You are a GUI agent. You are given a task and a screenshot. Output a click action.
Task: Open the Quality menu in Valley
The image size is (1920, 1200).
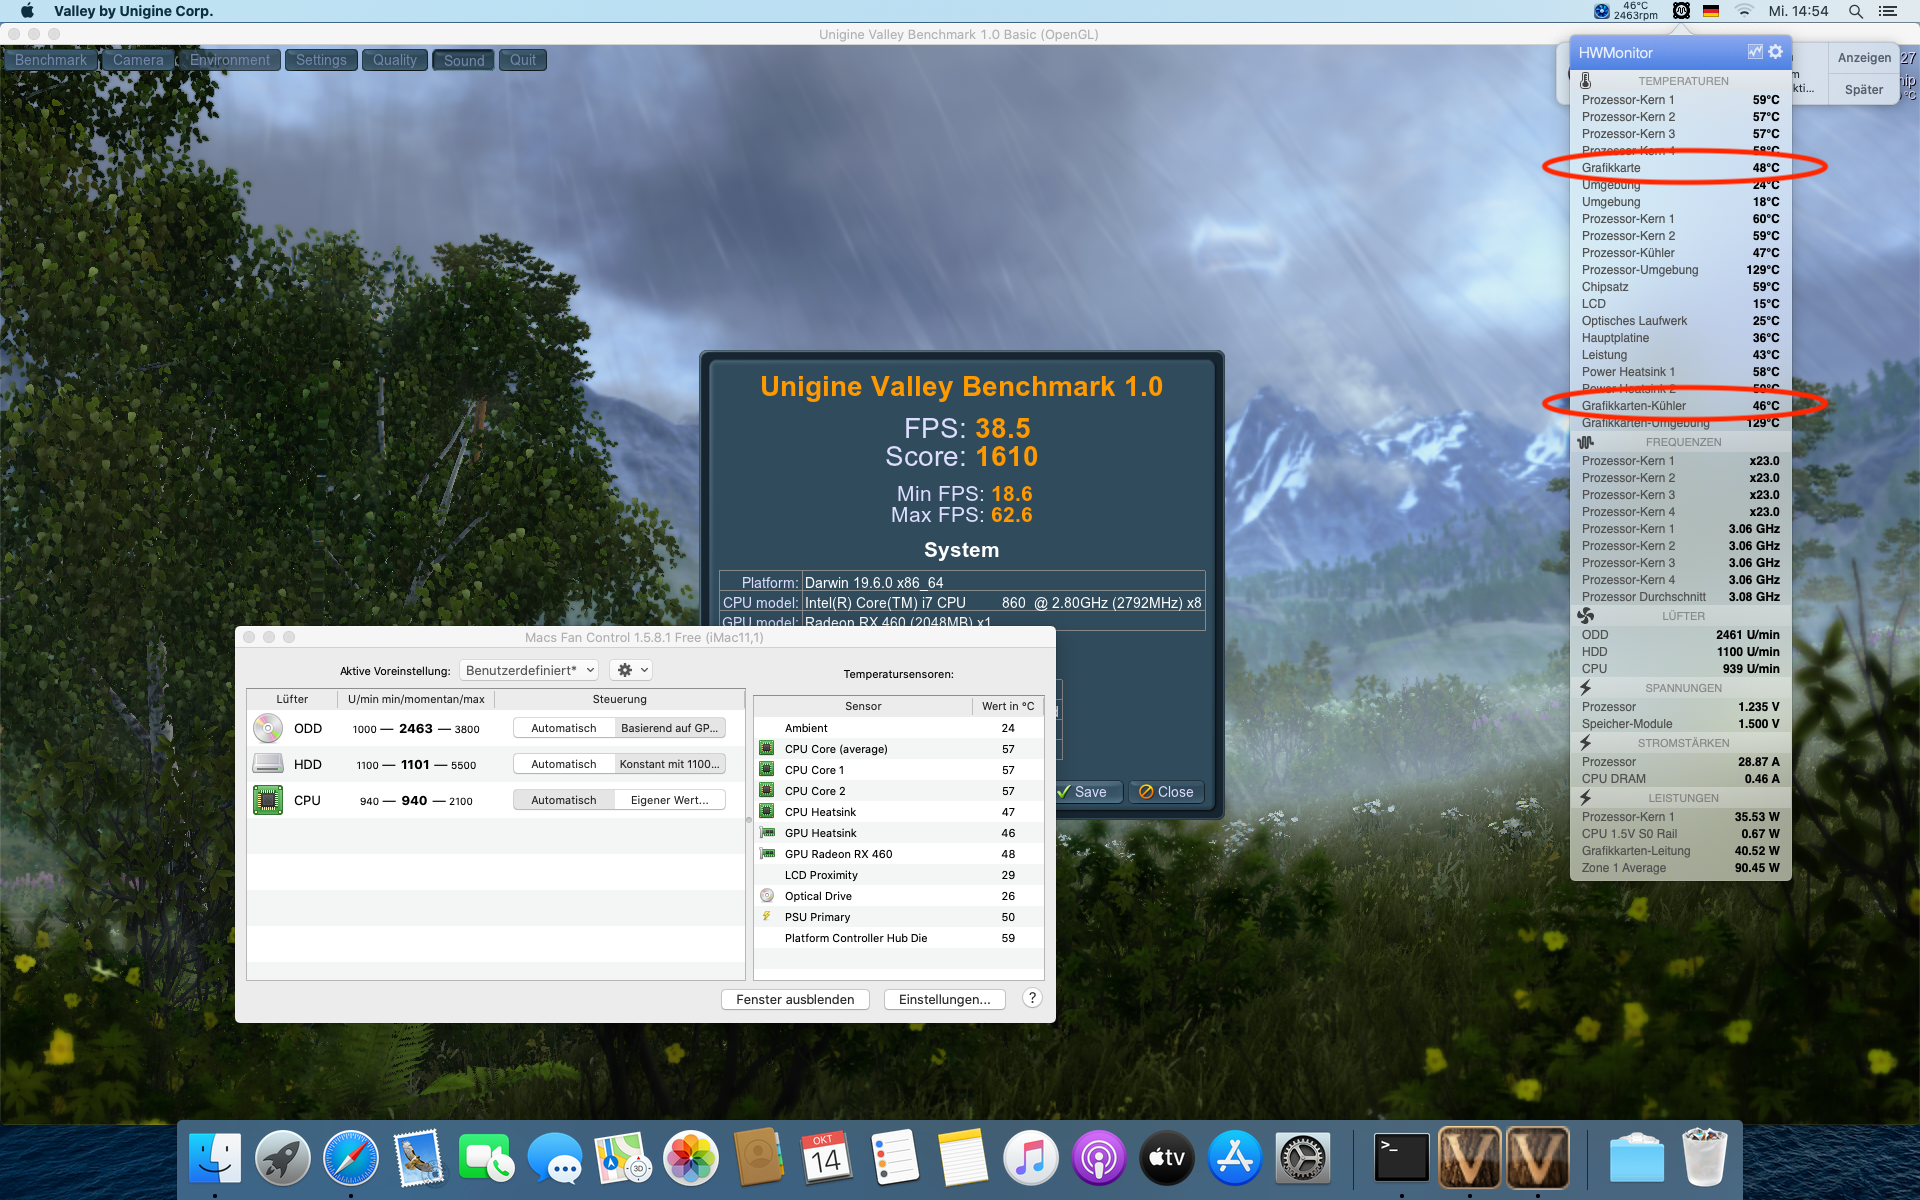(394, 60)
